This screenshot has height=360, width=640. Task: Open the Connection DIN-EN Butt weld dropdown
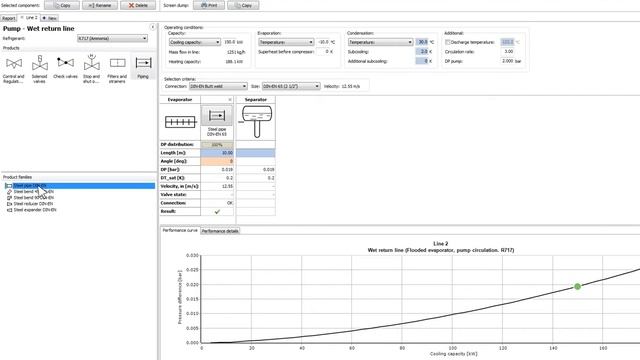[218, 86]
